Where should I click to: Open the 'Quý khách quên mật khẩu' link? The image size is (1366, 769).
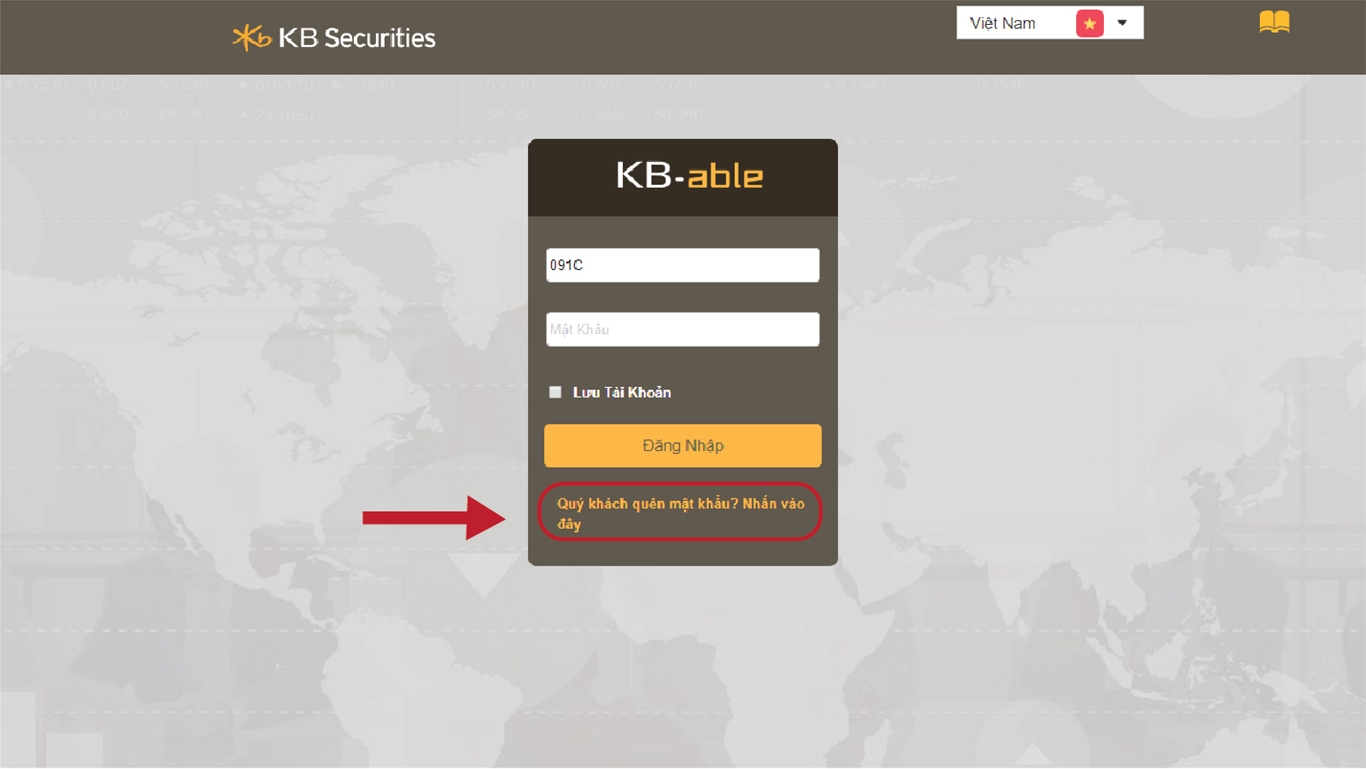tap(681, 513)
